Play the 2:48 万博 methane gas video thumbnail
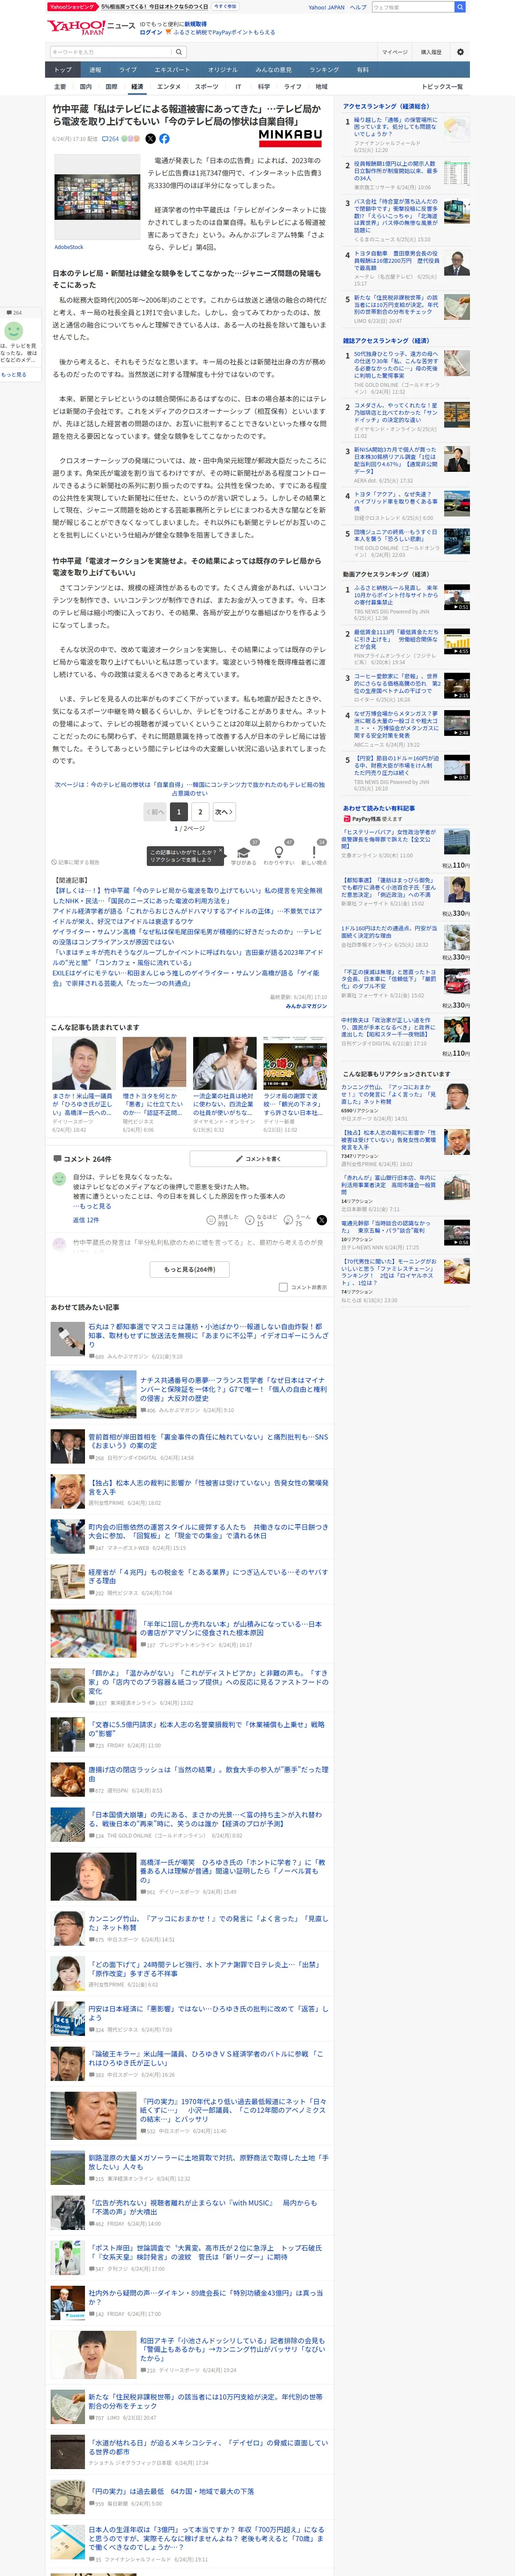This screenshot has width=515, height=2576. [457, 723]
